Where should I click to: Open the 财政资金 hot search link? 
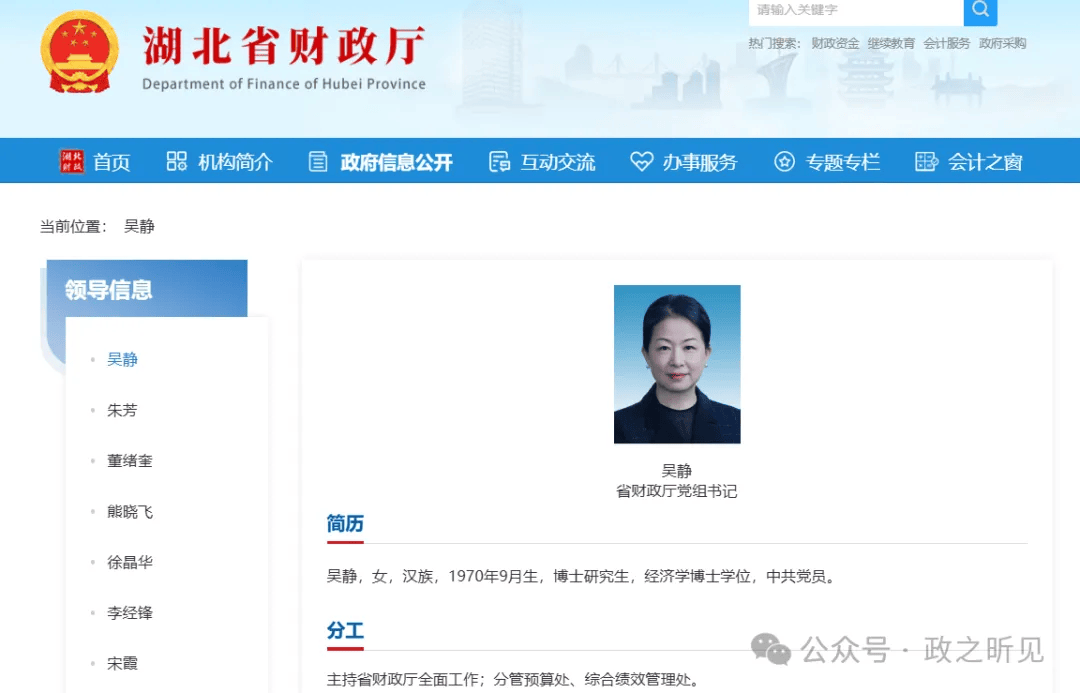click(834, 43)
